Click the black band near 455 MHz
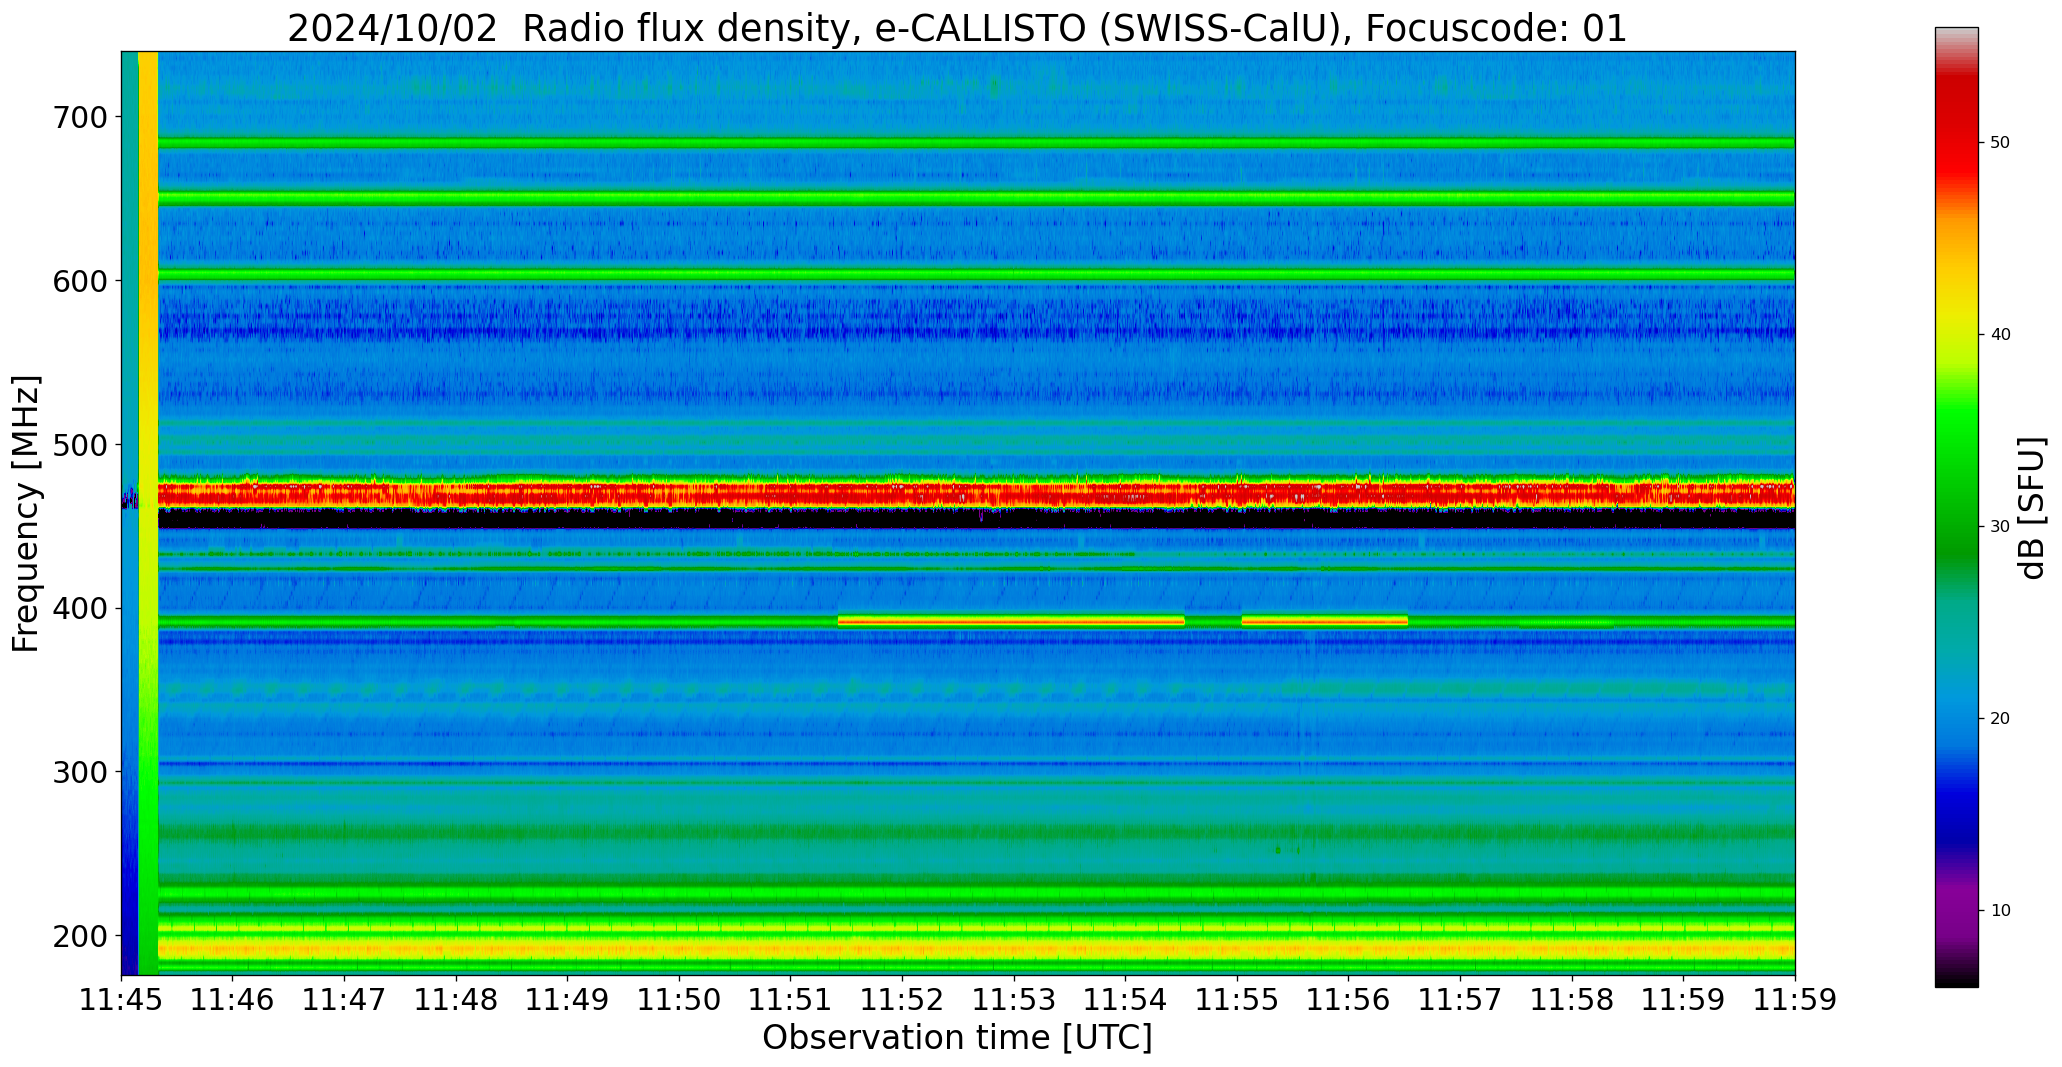The height and width of the screenshot is (1067, 2062). point(976,519)
